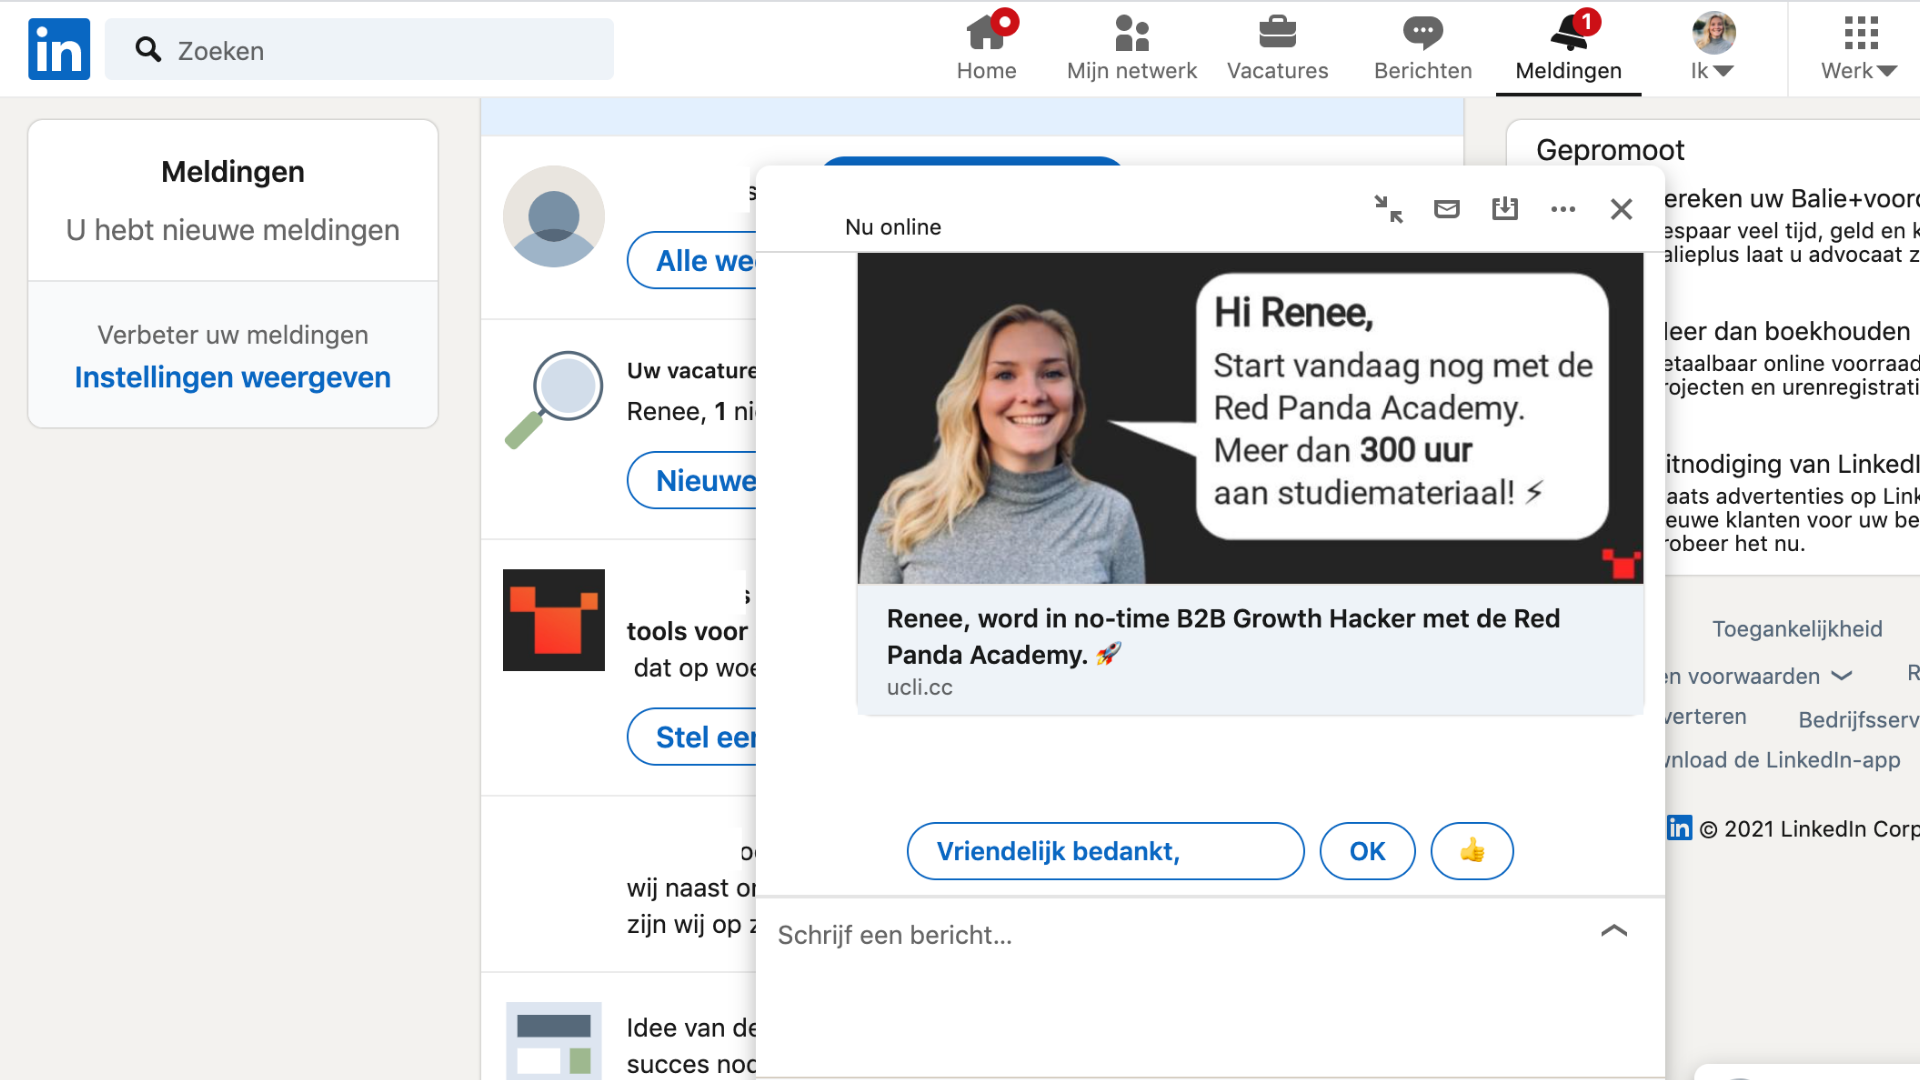
Task: Click the ucli.cc link source
Action: [x=919, y=687]
